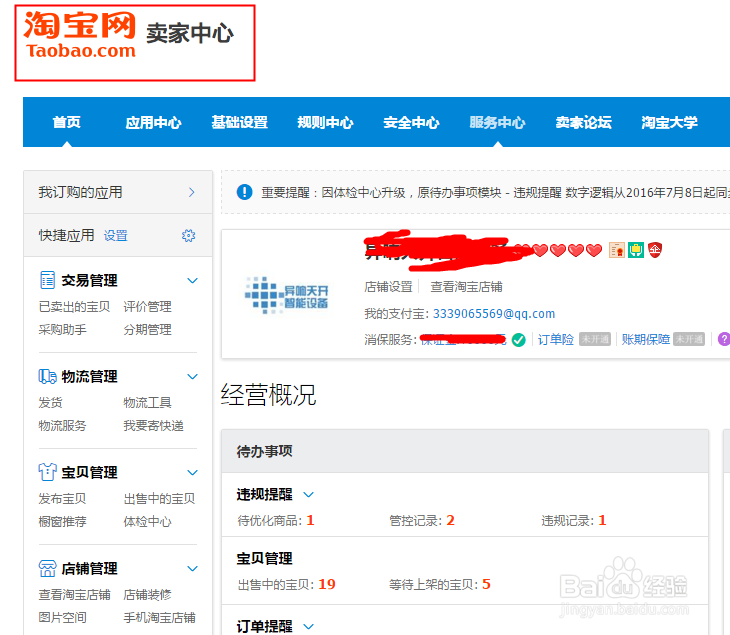This screenshot has height=635, width=730.
Task: Click the shop logo thumbnail
Action: coord(287,296)
